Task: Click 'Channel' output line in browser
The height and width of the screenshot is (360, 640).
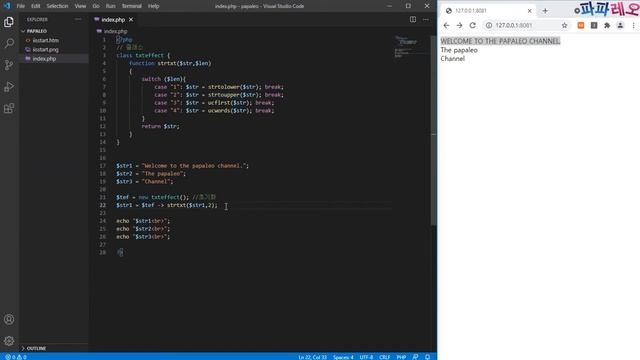Action: 452,59
